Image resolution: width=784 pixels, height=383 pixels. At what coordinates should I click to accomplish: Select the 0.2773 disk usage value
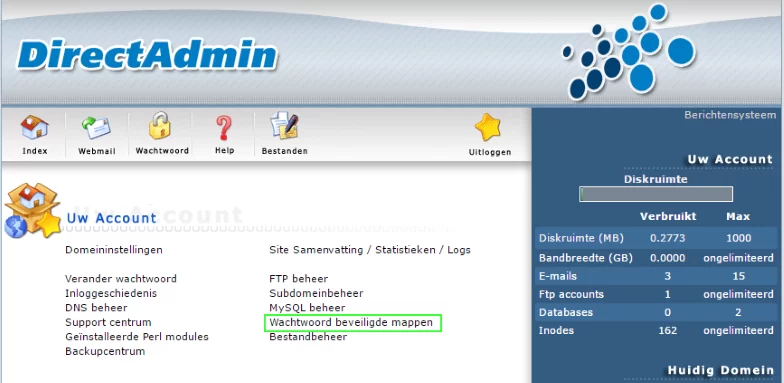tap(668, 238)
